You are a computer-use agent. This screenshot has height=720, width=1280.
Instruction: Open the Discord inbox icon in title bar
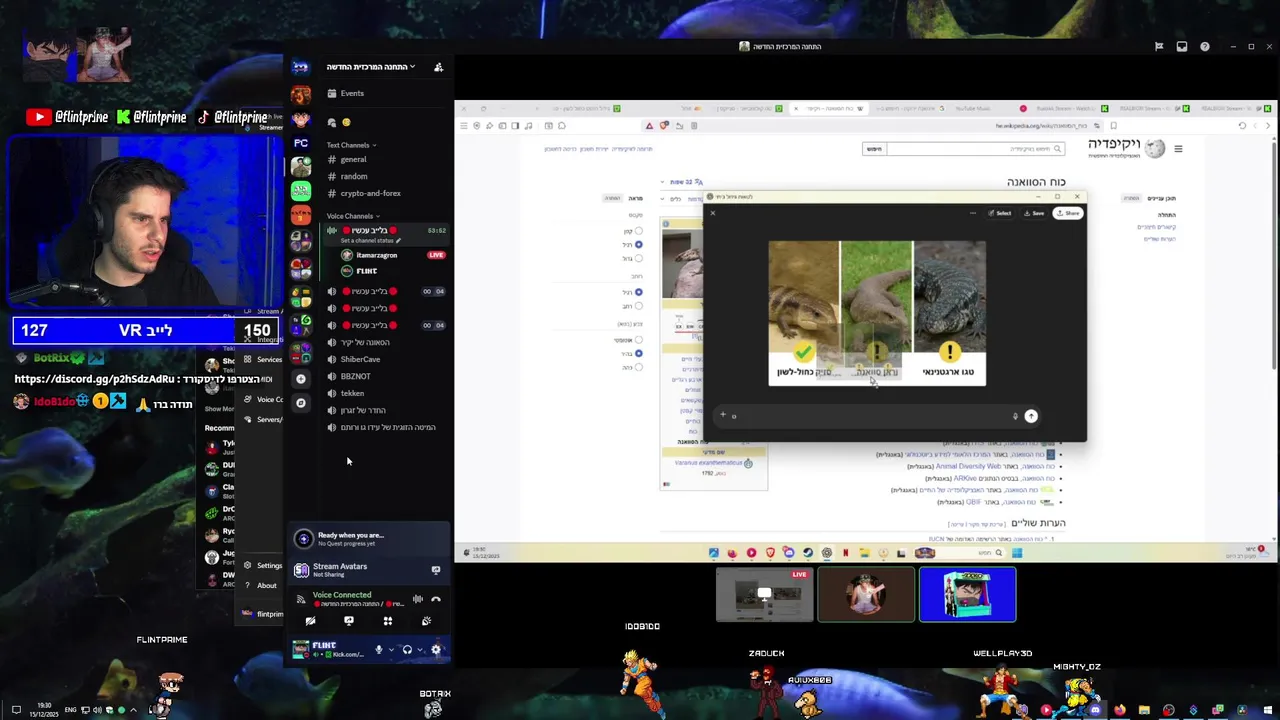pyautogui.click(x=1181, y=46)
